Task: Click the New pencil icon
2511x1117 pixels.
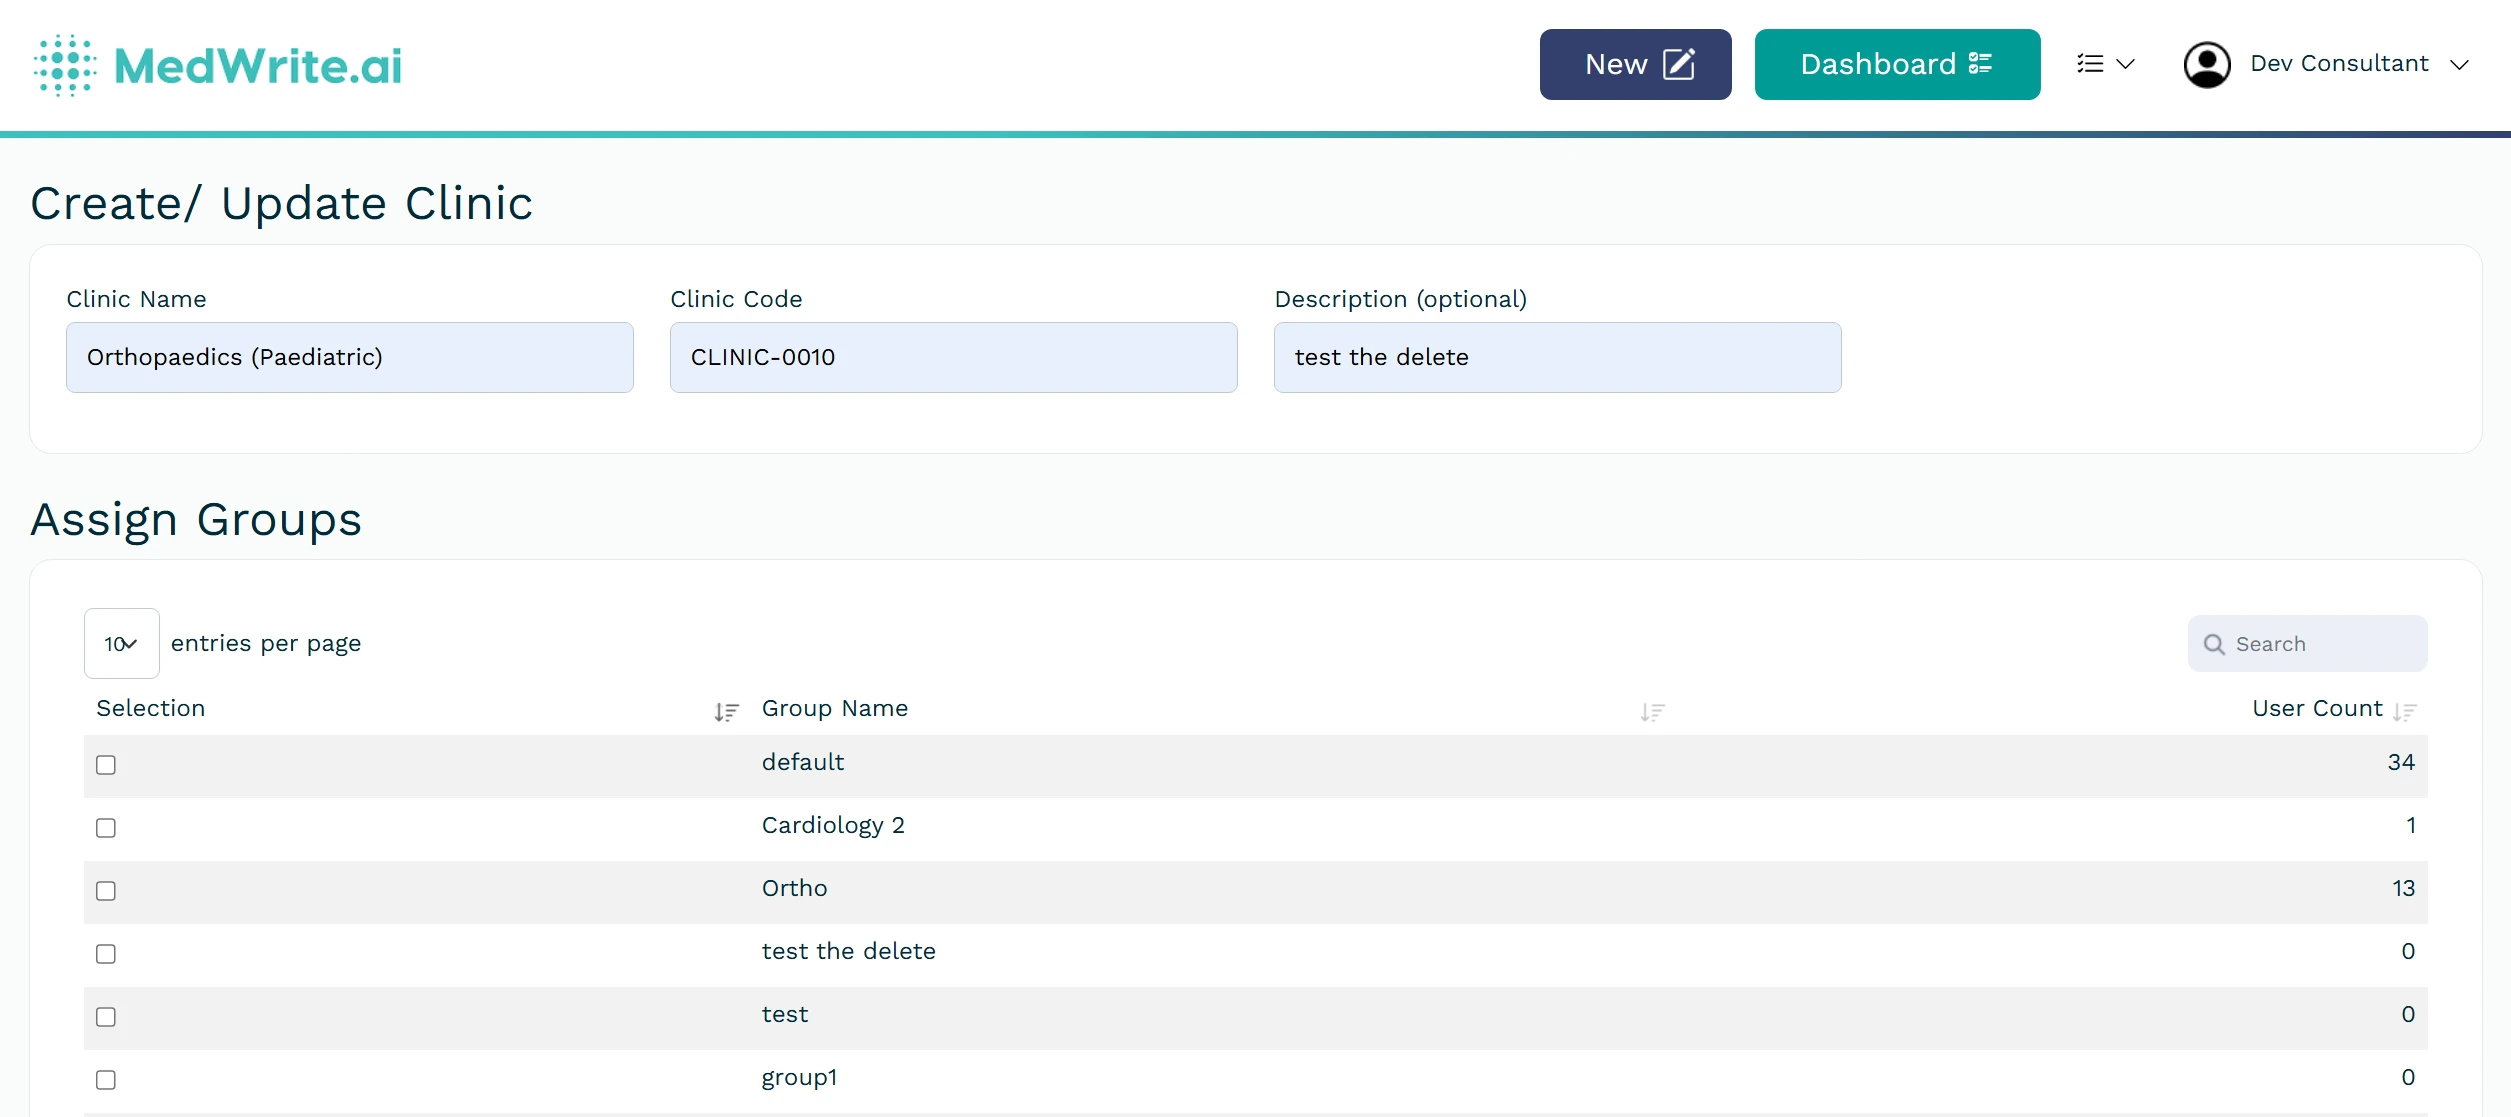Action: click(1679, 63)
